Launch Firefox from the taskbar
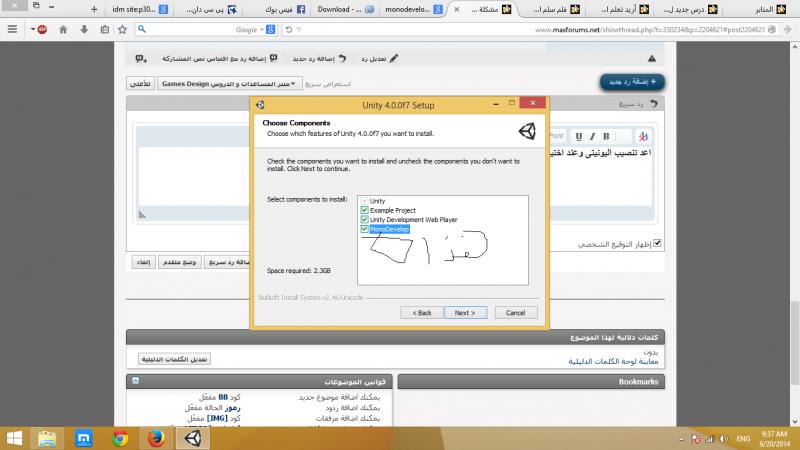Image resolution: width=800 pixels, height=450 pixels. pyautogui.click(x=156, y=438)
